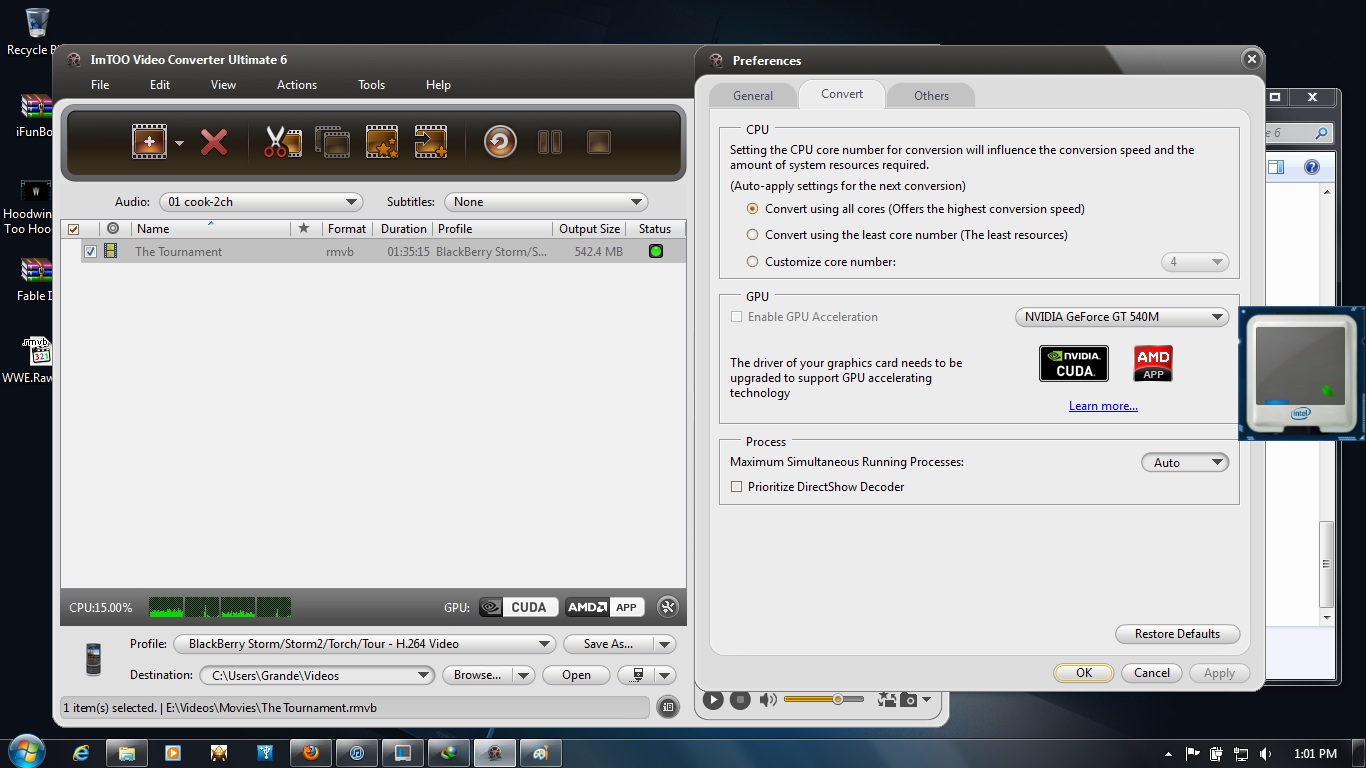The height and width of the screenshot is (768, 1366).
Task: Click the Restore Defaults button
Action: point(1177,634)
